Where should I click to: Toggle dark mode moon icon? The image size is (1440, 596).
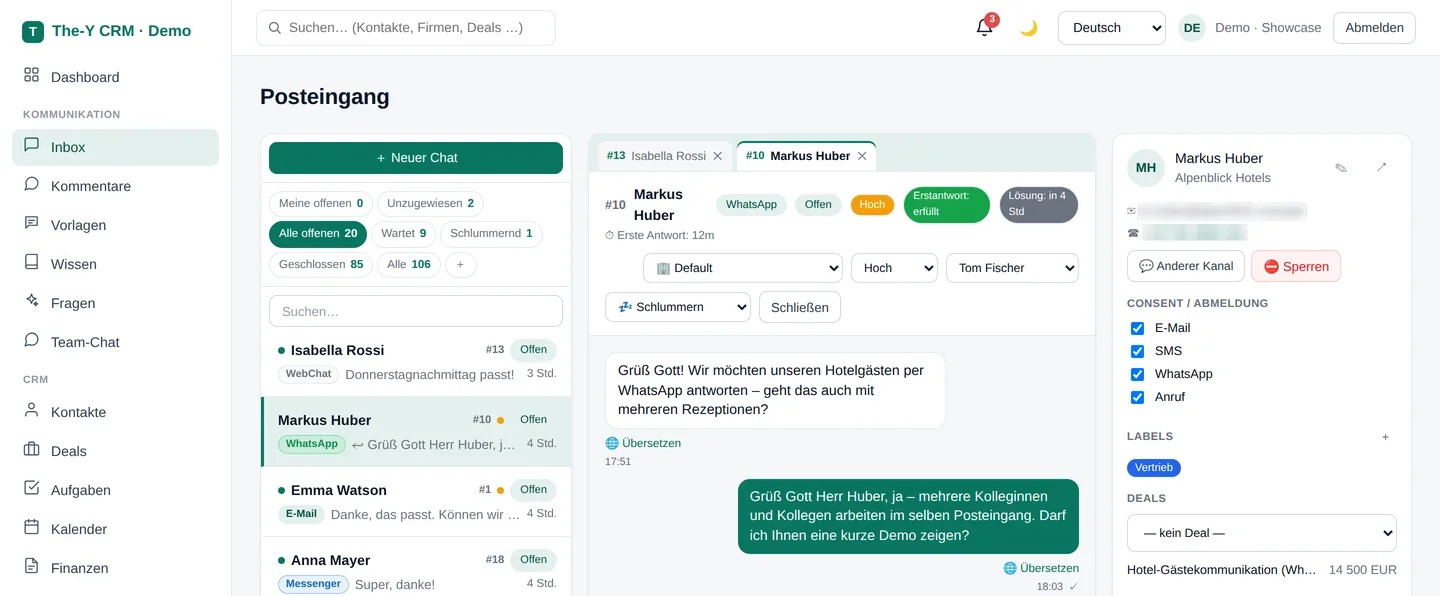(x=1029, y=28)
